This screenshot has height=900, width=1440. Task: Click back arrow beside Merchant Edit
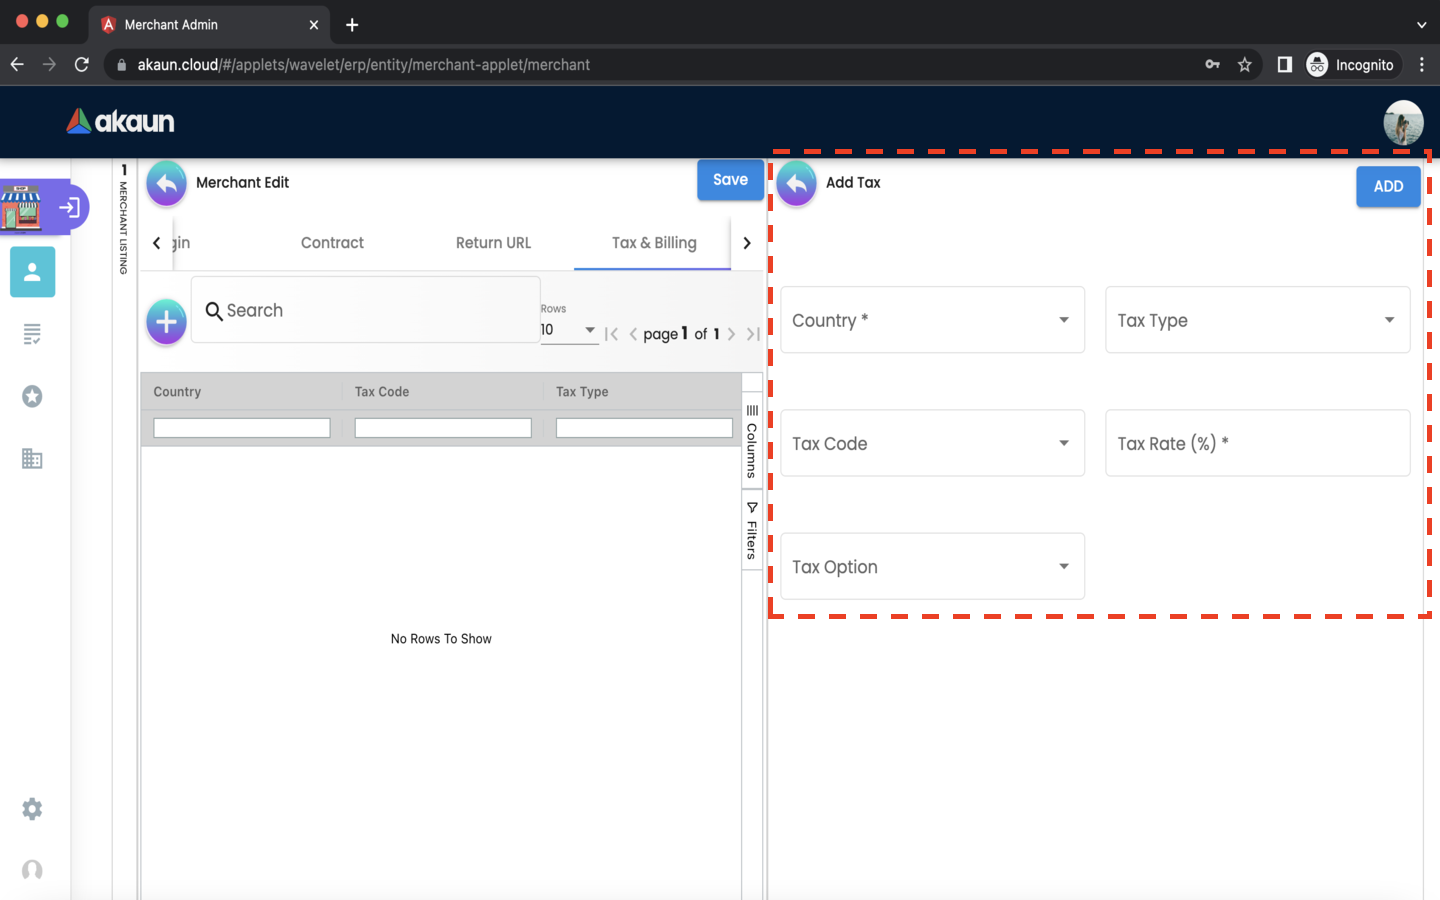click(166, 184)
